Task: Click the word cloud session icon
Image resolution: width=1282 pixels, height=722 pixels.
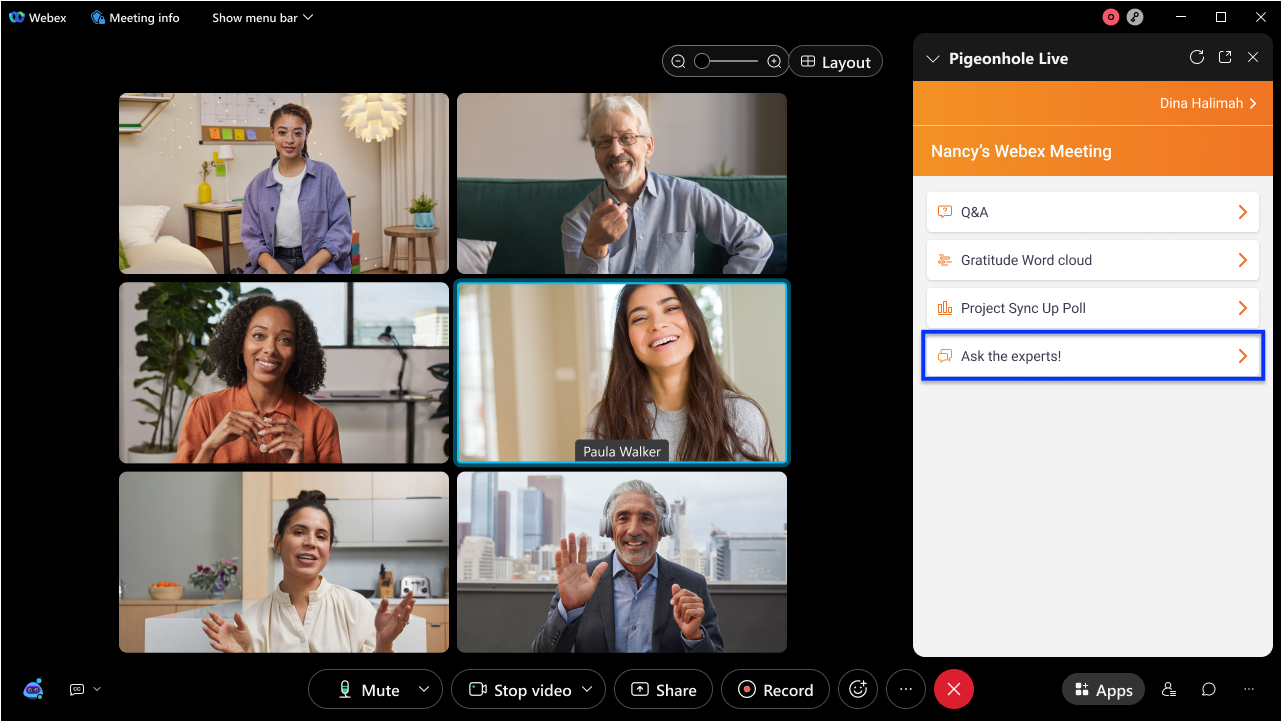Action: click(x=944, y=260)
